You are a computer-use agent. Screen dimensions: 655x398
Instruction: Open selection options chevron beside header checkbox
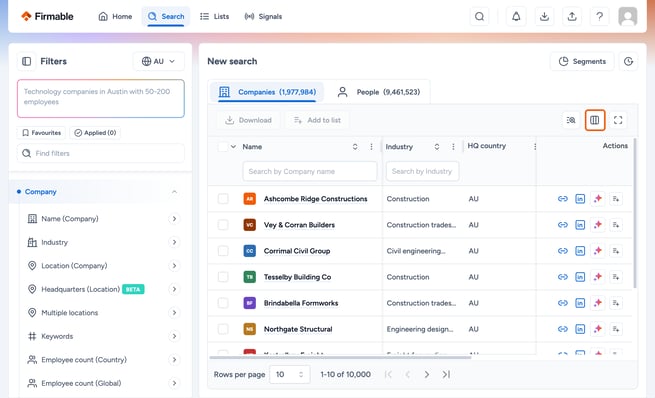234,147
